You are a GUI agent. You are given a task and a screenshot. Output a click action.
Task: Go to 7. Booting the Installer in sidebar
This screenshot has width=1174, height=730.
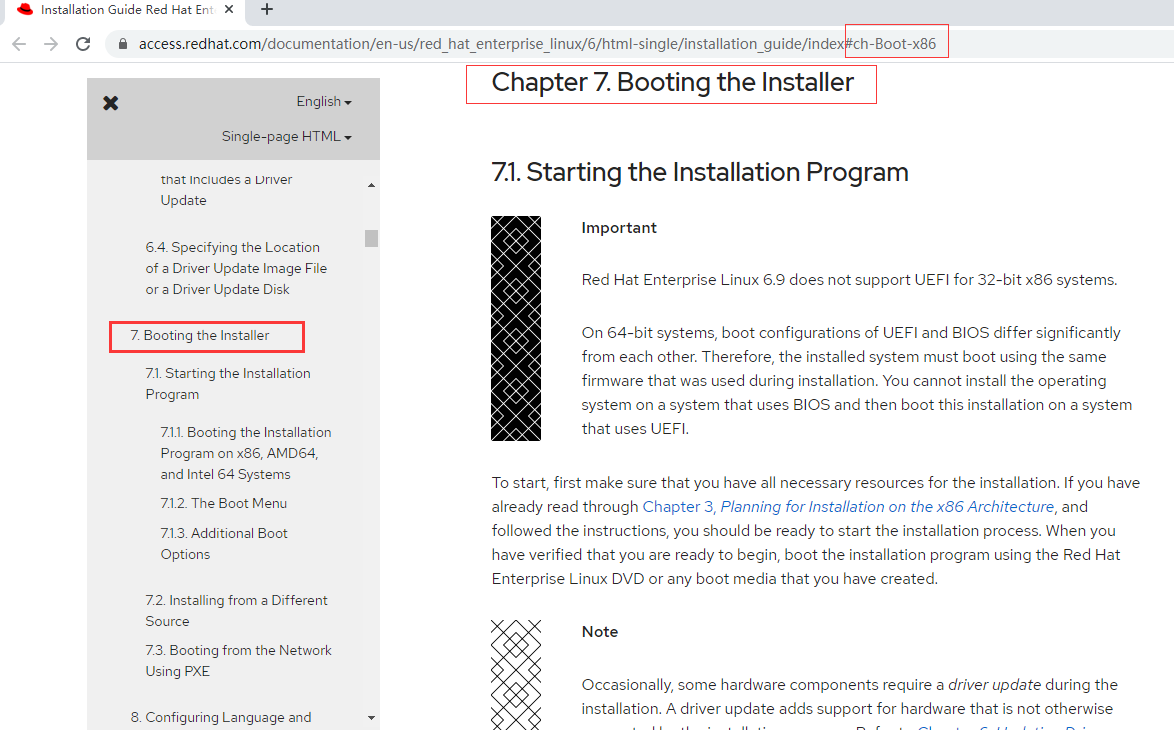click(200, 335)
